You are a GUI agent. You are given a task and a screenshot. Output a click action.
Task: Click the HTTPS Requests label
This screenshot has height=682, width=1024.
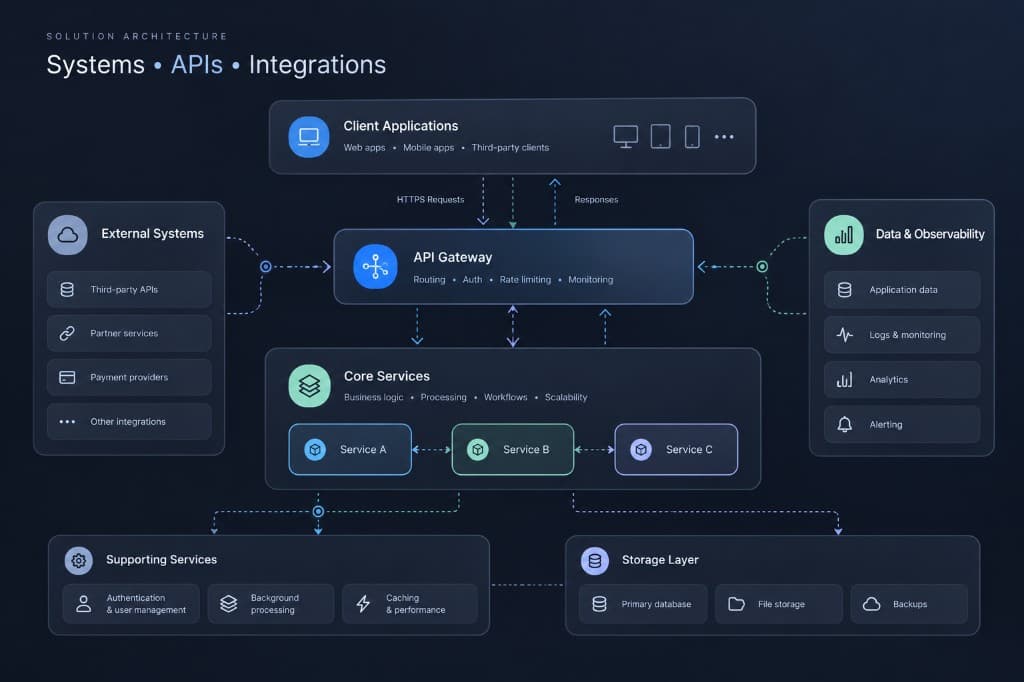click(430, 200)
